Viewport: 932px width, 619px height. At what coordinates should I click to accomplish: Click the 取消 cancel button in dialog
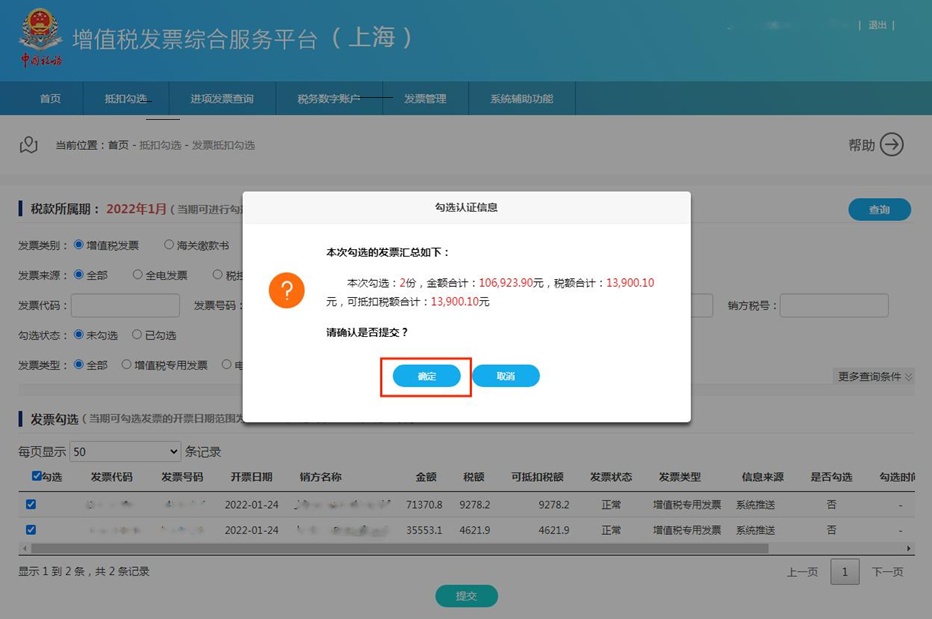point(505,376)
